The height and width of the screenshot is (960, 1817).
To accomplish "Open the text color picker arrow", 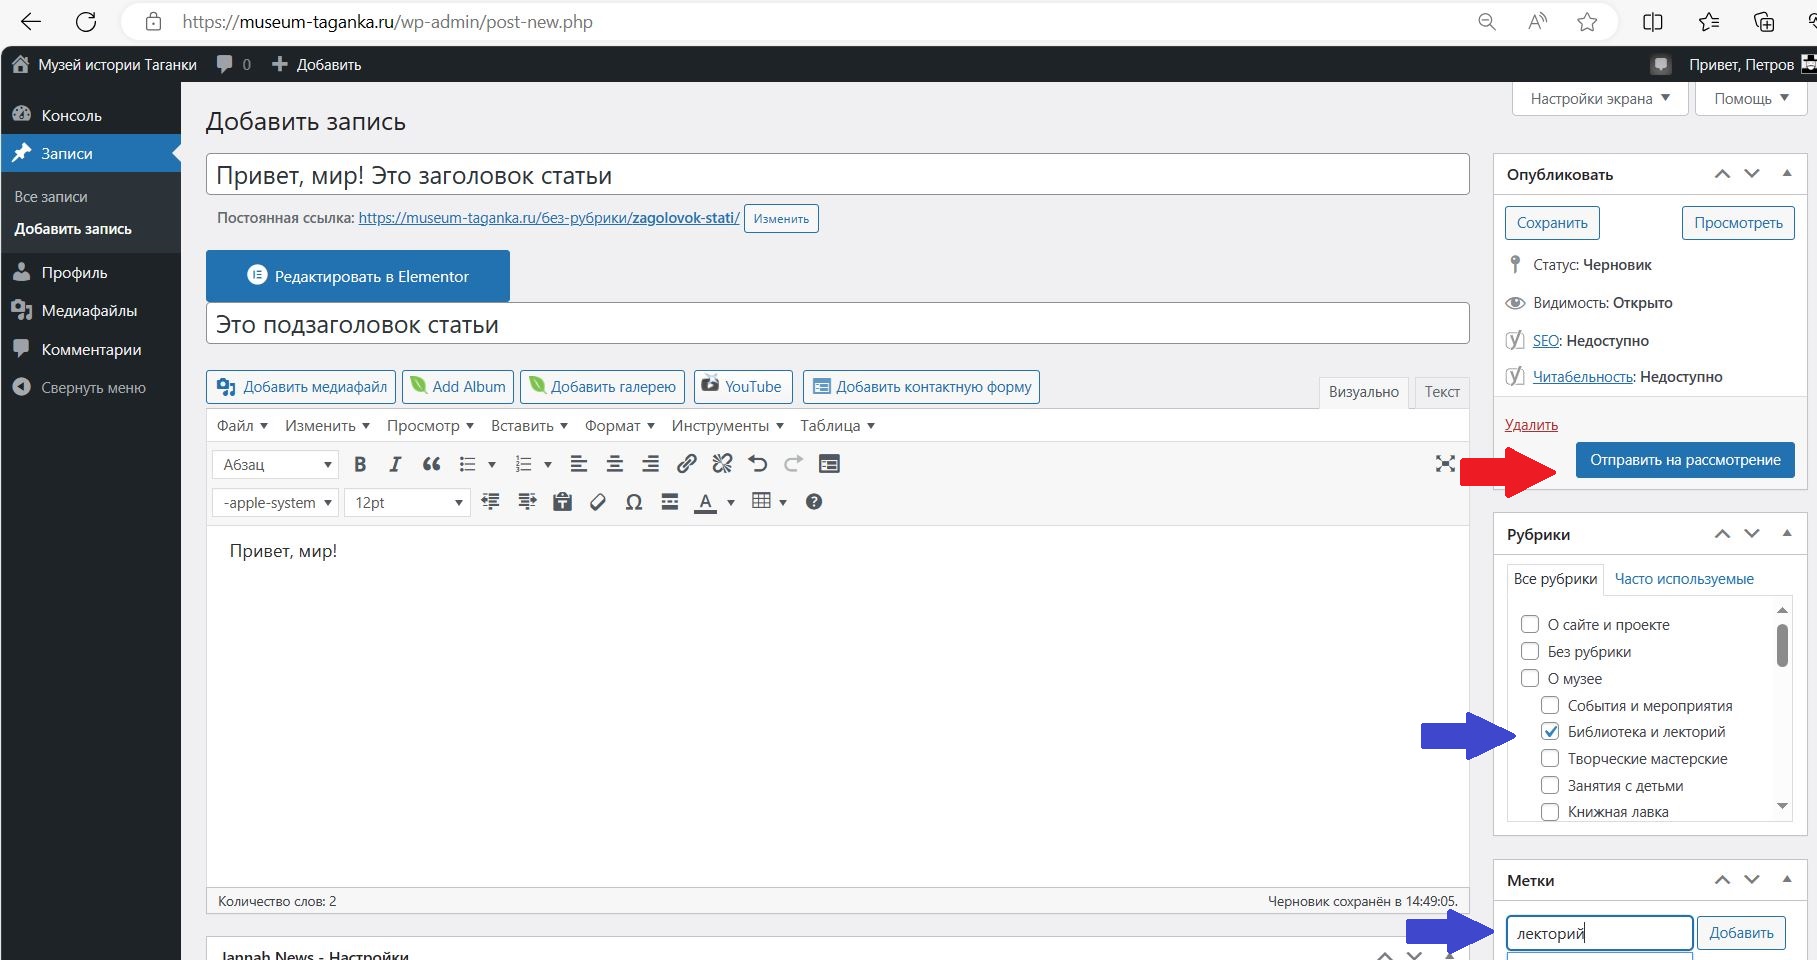I will click(x=731, y=503).
